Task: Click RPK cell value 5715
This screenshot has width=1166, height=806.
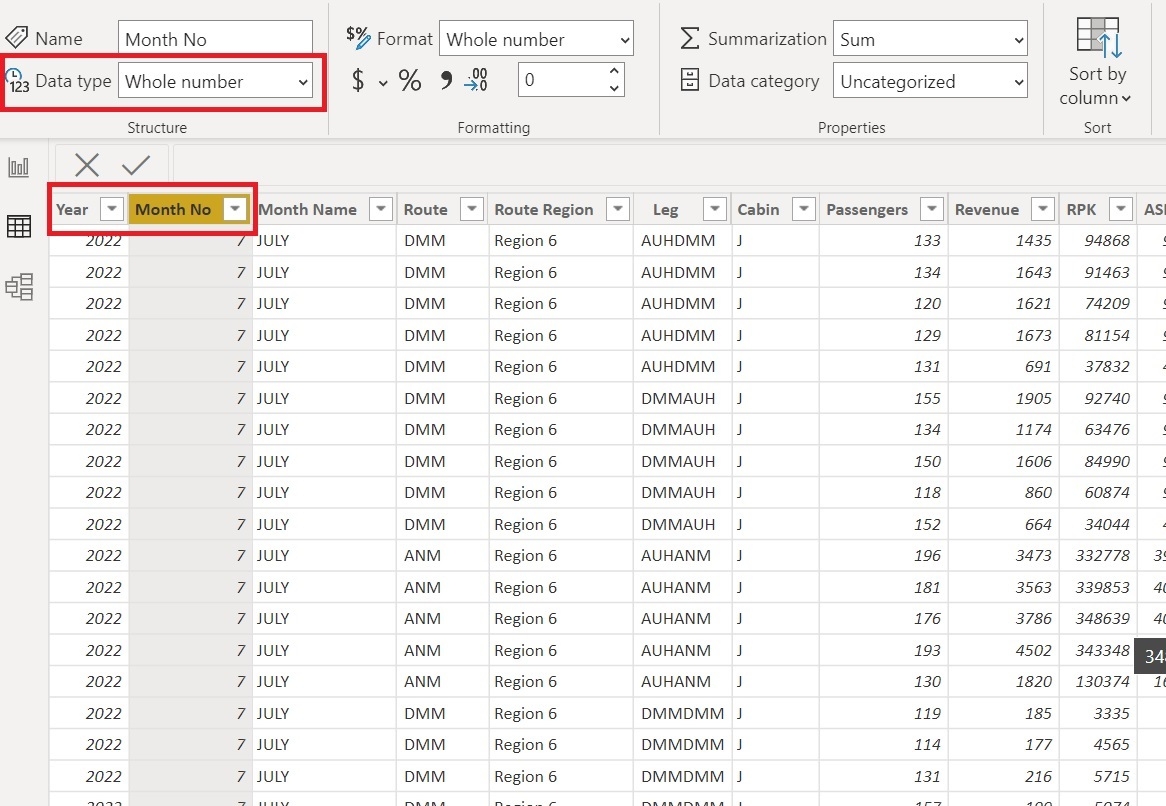Action: tap(1112, 777)
